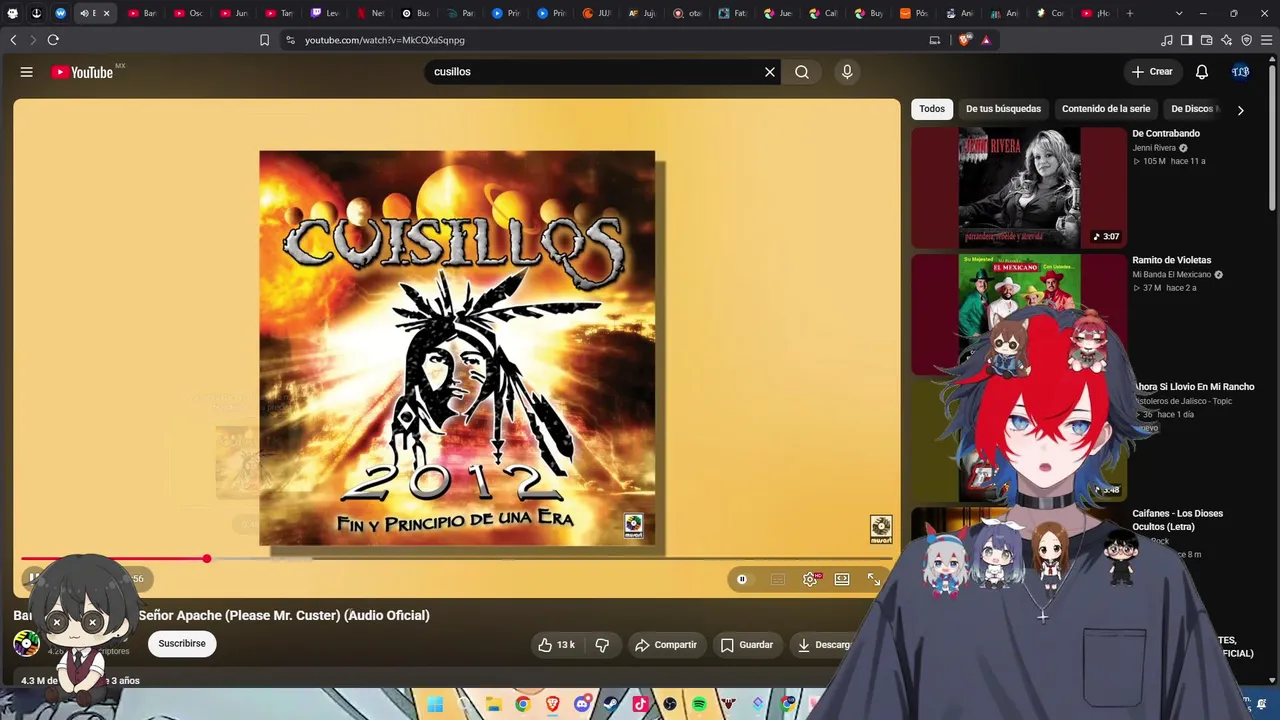Reload the page in the browser

pyautogui.click(x=53, y=40)
